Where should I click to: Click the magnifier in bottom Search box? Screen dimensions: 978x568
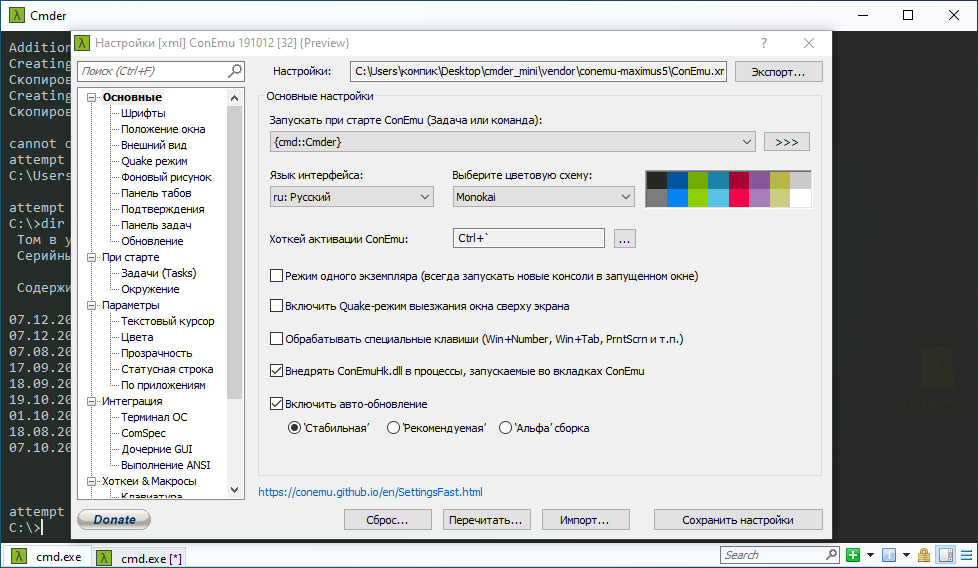[x=831, y=555]
